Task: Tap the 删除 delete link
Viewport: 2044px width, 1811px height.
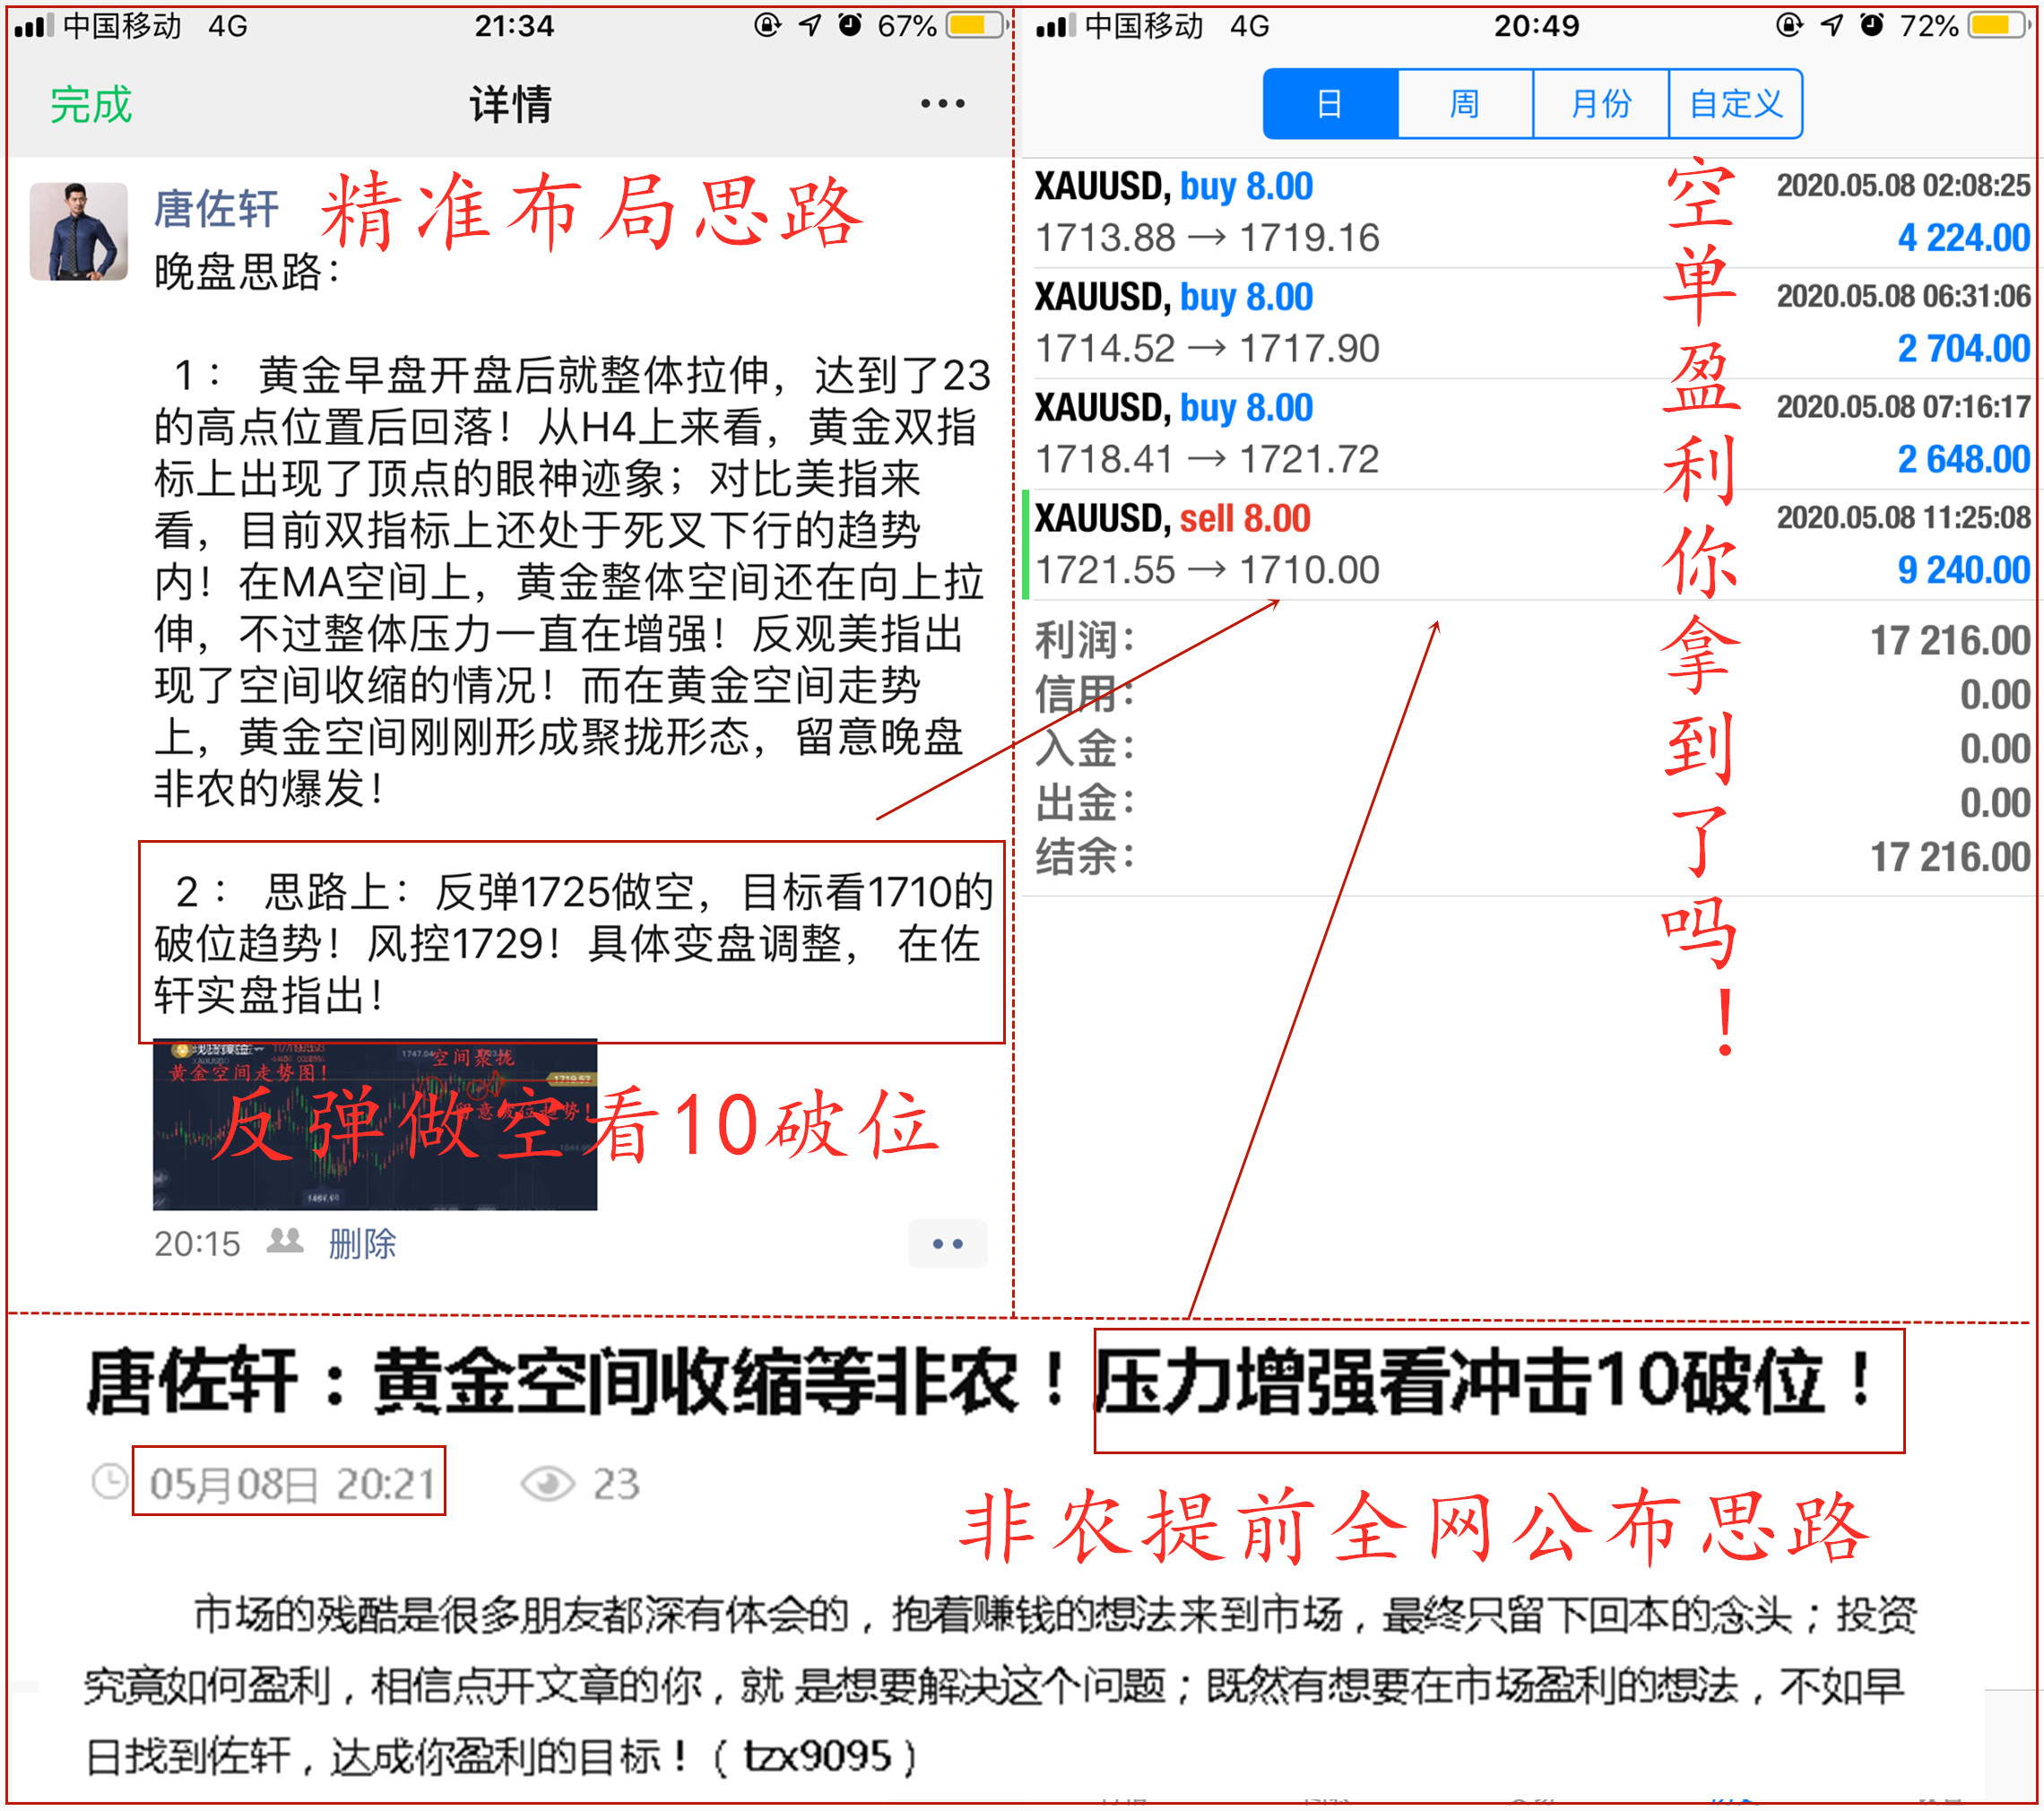Action: [x=362, y=1243]
